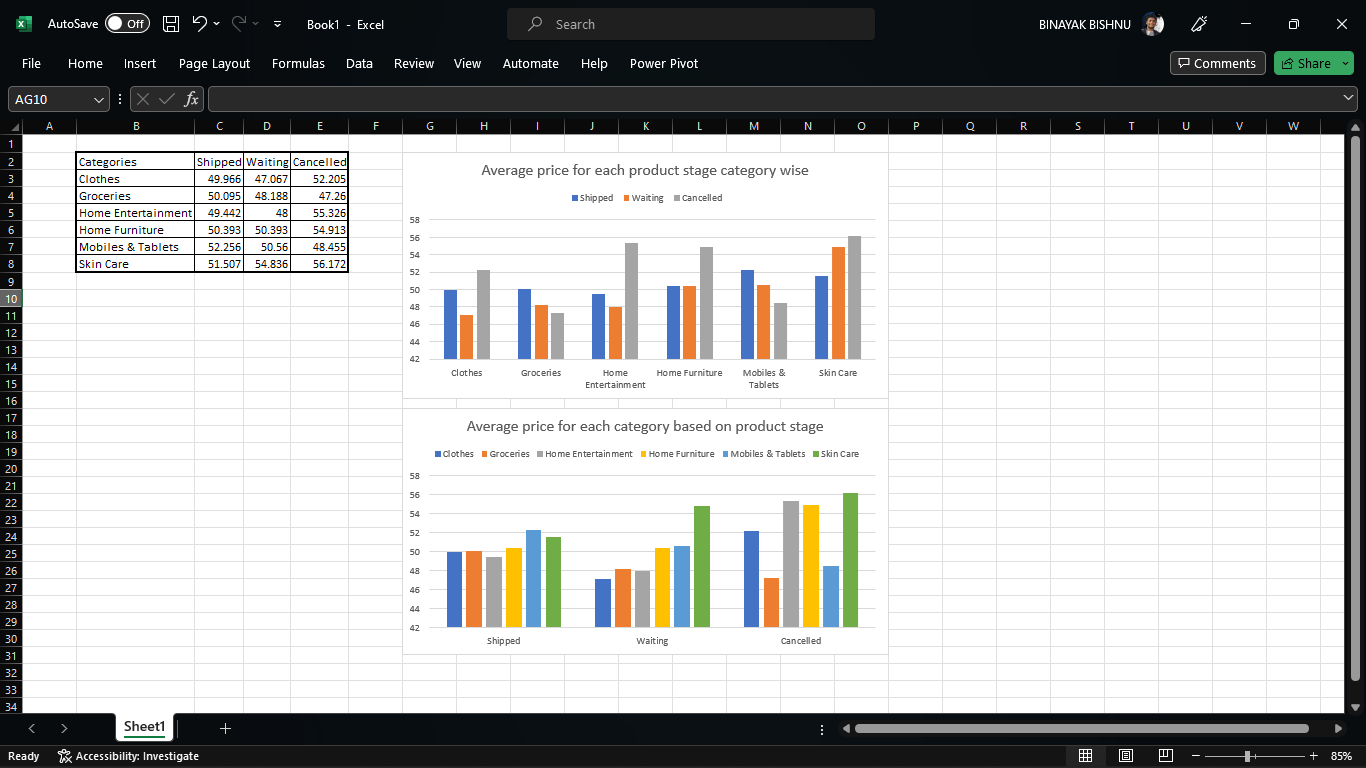Click the Comments button

(x=1217, y=63)
